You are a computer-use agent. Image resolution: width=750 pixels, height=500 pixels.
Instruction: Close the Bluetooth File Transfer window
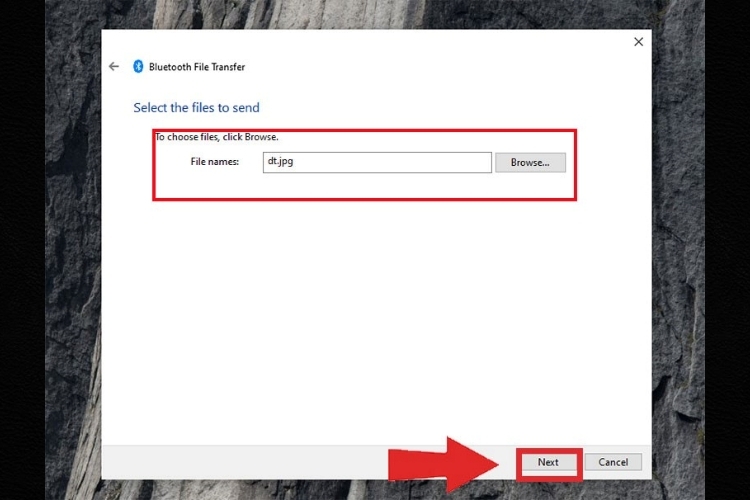[x=639, y=42]
